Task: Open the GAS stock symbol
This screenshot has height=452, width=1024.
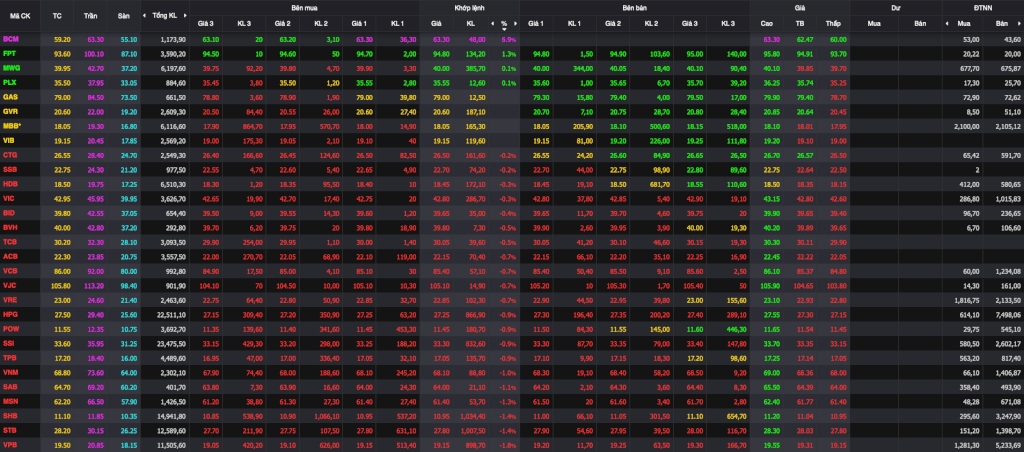Action: pyautogui.click(x=10, y=96)
